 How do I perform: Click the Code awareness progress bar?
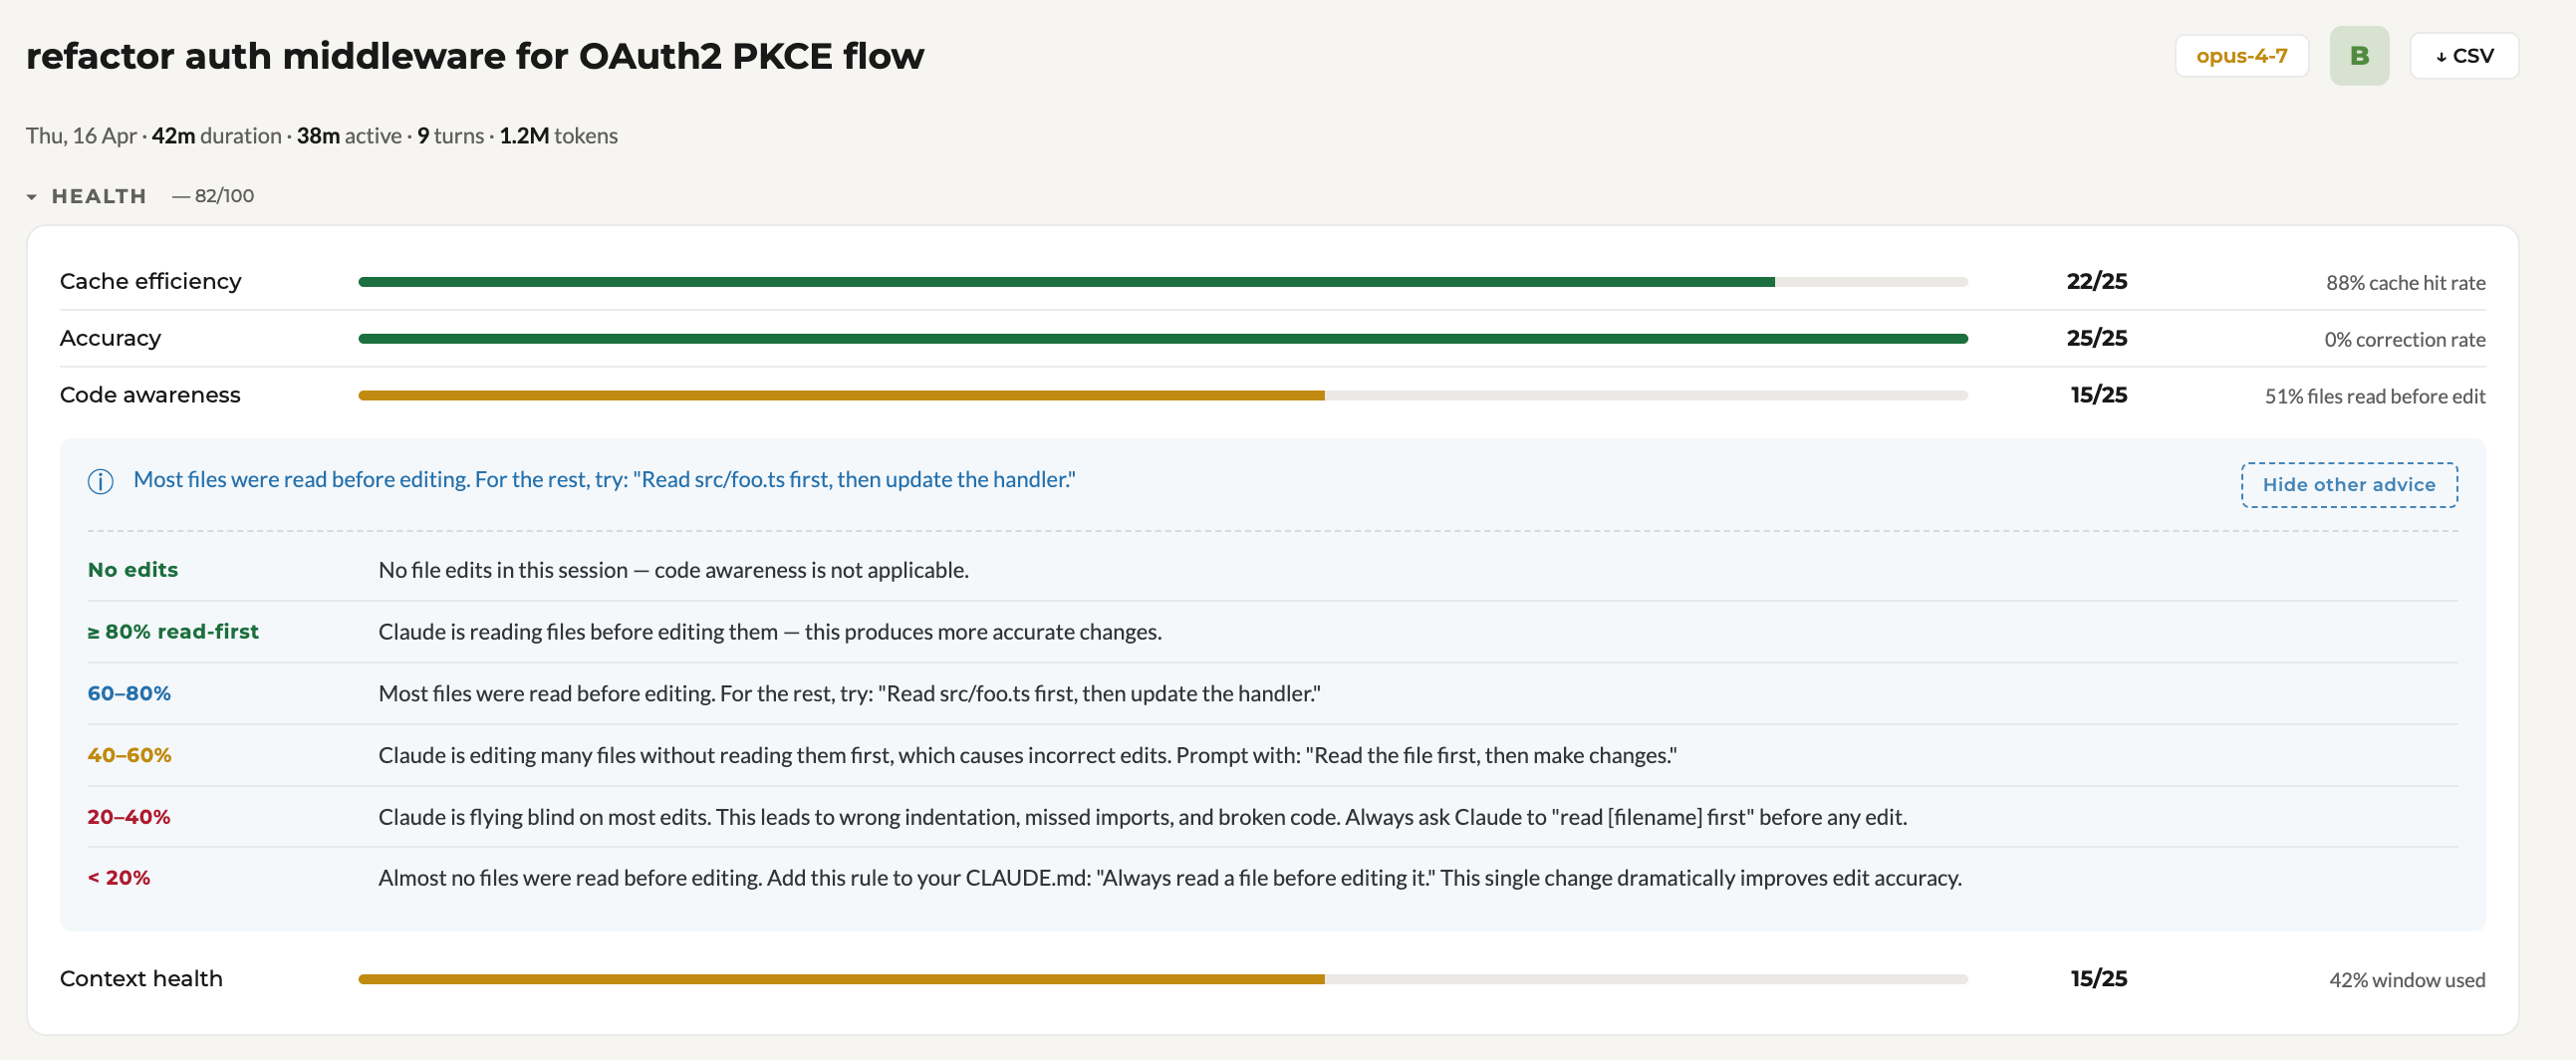point(1162,396)
